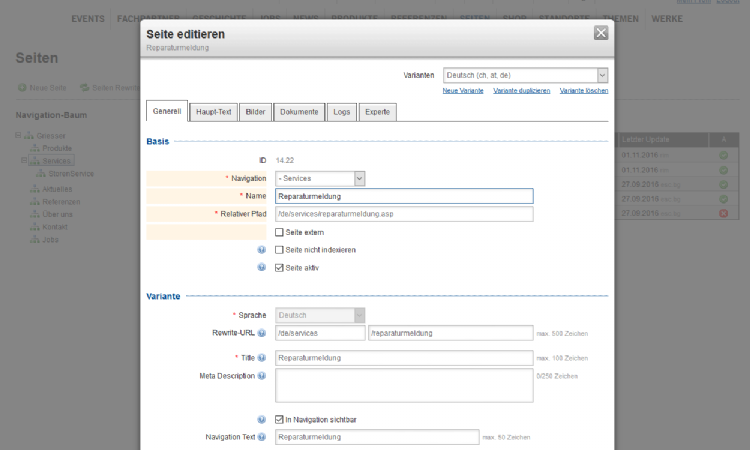This screenshot has height=450, width=750.
Task: Click help icon next to Rewrite-URL
Action: tap(262, 333)
